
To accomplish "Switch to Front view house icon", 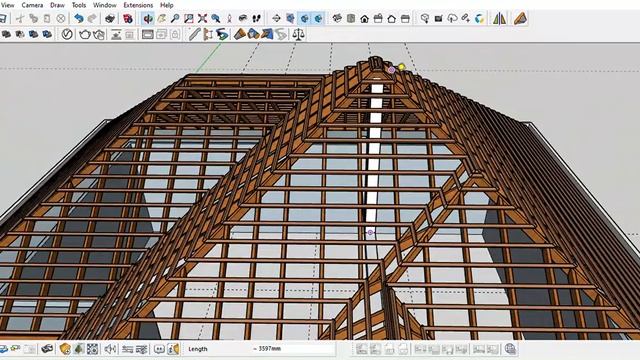I will tap(364, 18).
